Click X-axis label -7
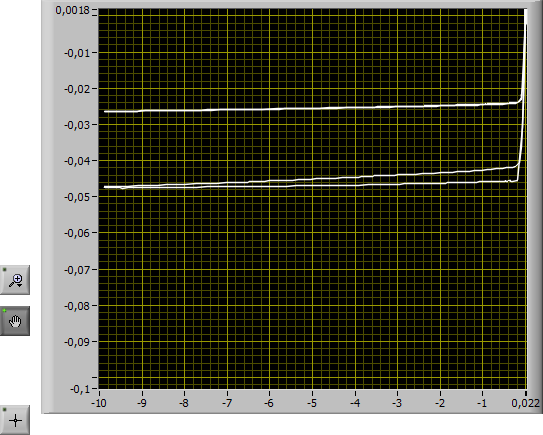 pos(227,403)
